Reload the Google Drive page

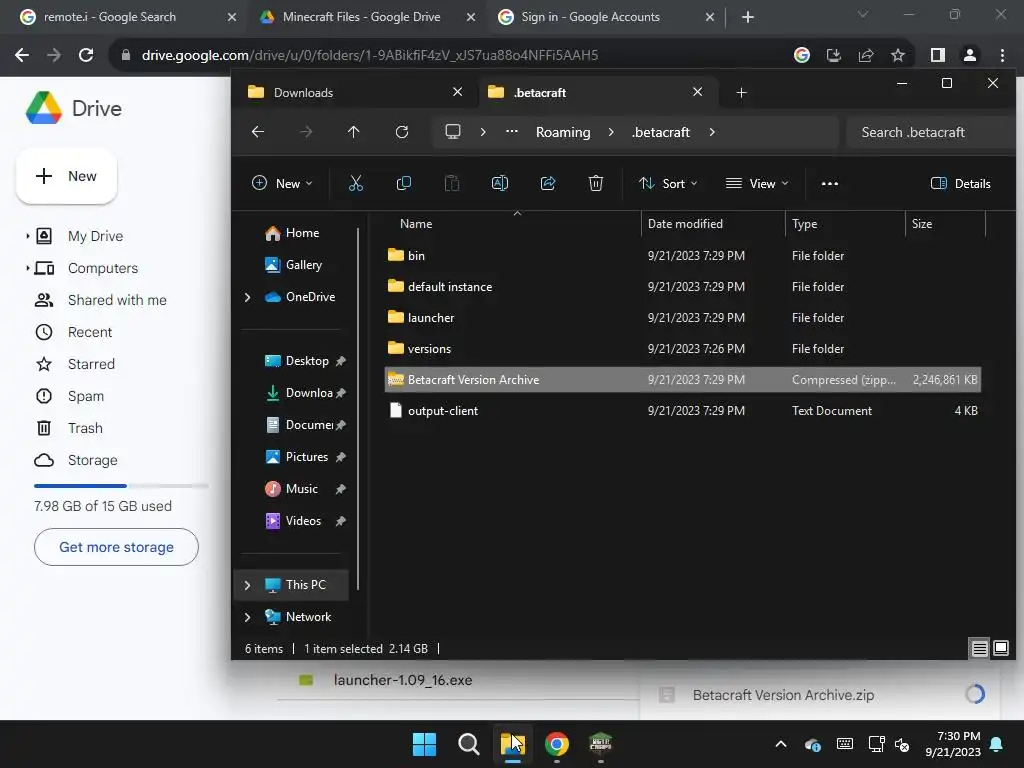click(86, 55)
